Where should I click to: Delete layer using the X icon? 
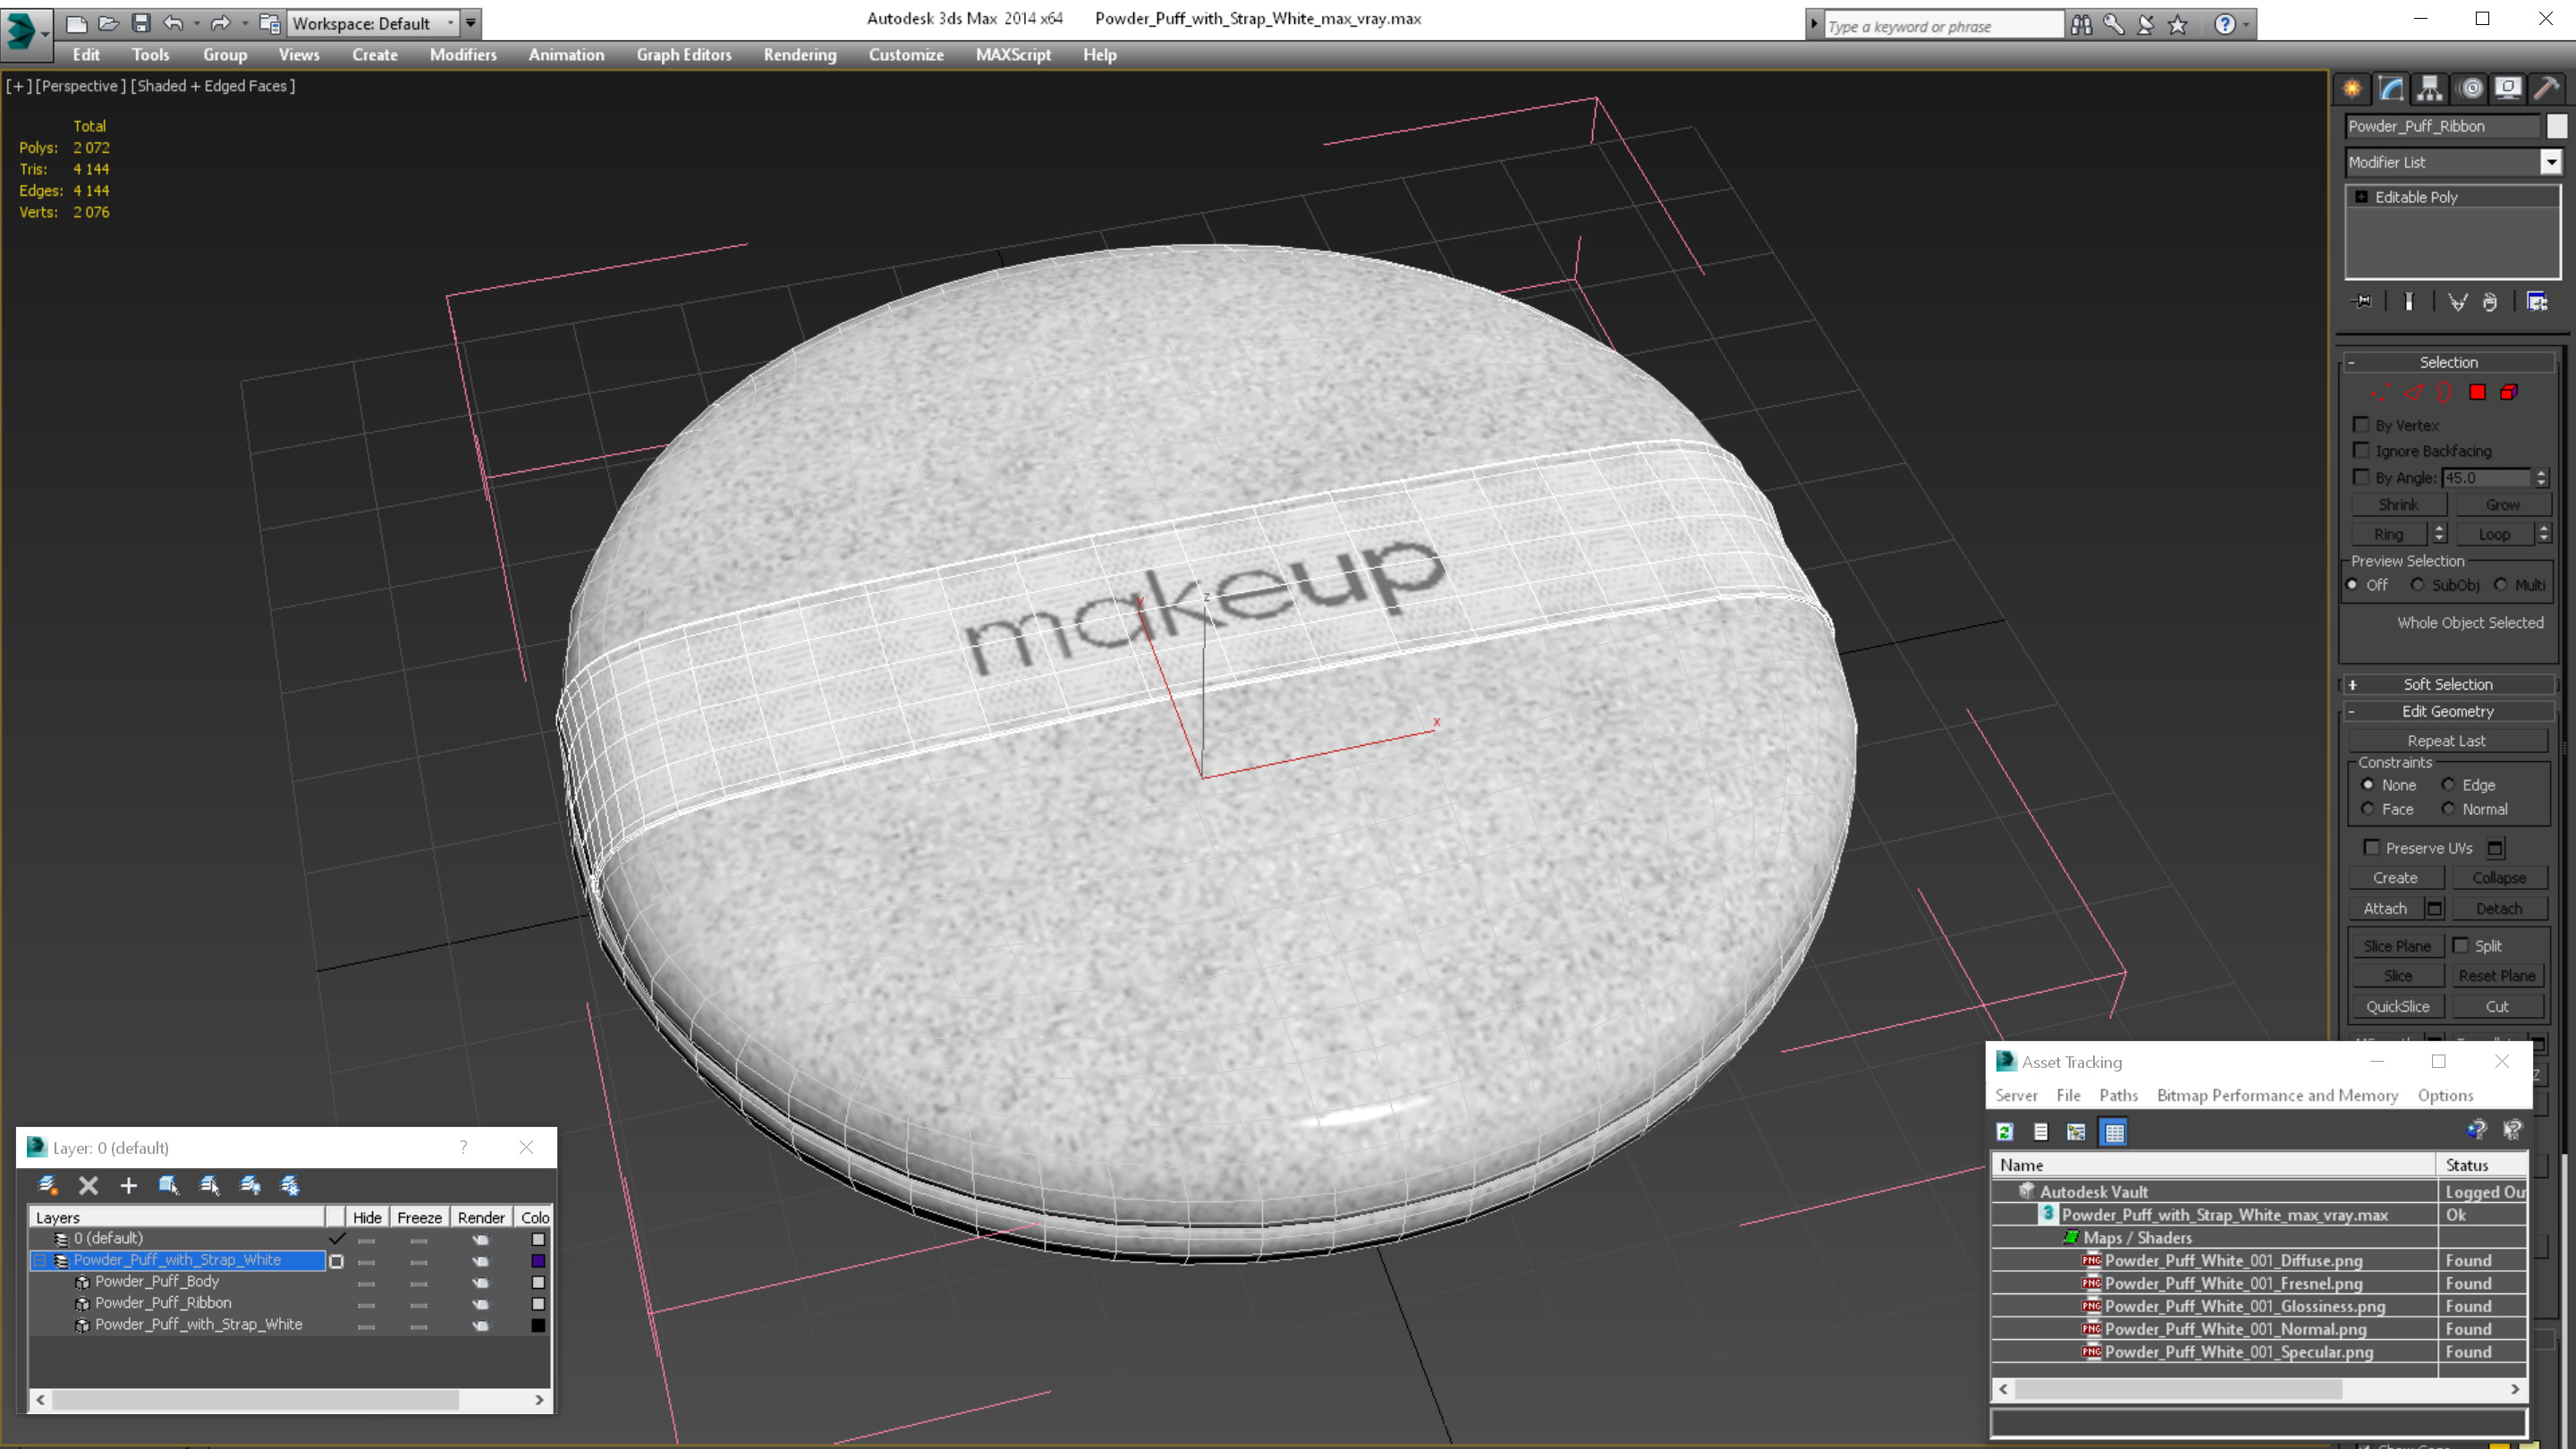click(88, 1186)
